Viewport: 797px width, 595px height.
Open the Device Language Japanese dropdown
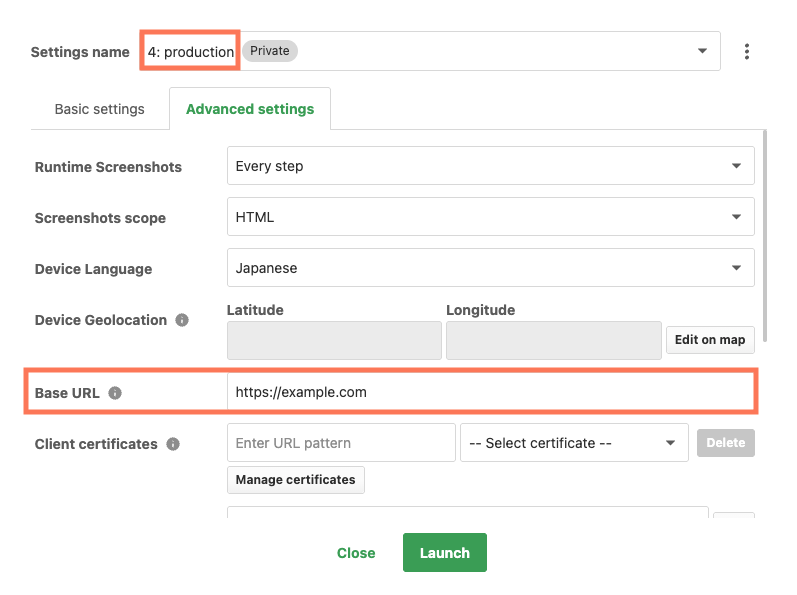[x=491, y=268]
